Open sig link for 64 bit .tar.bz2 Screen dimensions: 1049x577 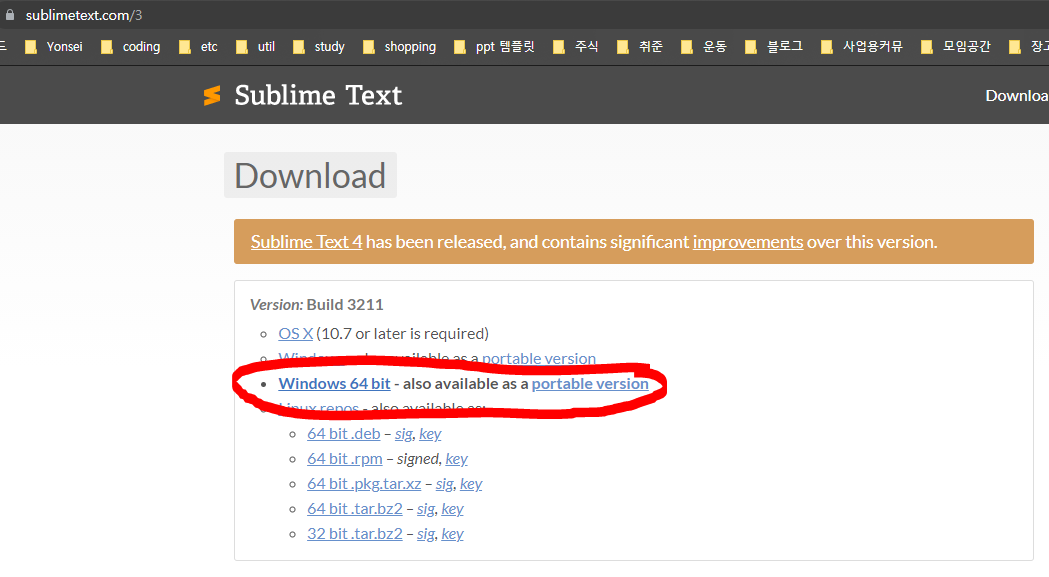tap(425, 509)
